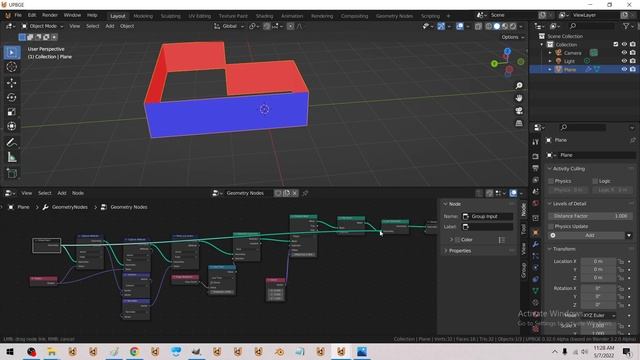Expand the Camera item in outliner
This screenshot has width=640, height=360.
(550, 53)
